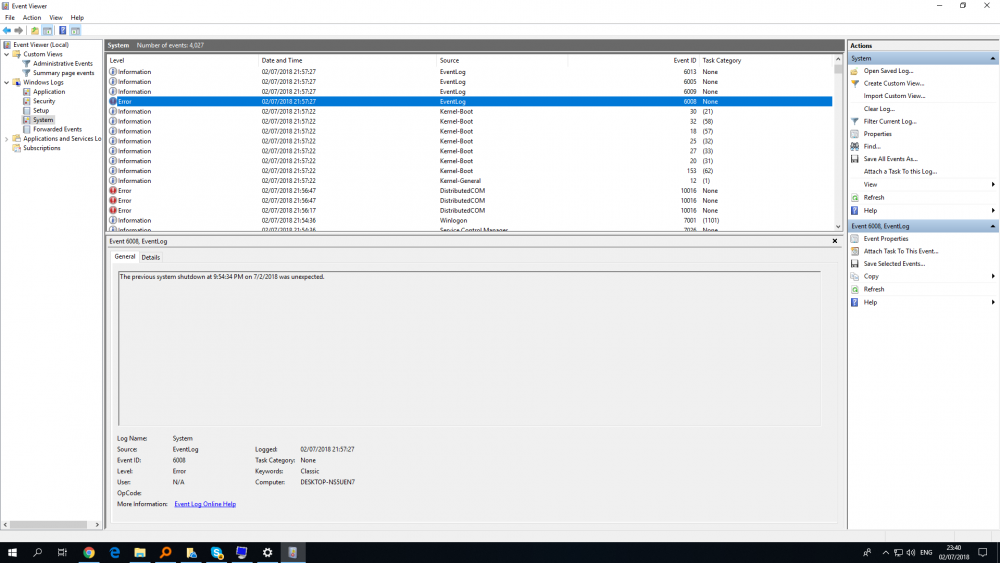Select the General tab
This screenshot has width=1000, height=563.
pyautogui.click(x=124, y=256)
